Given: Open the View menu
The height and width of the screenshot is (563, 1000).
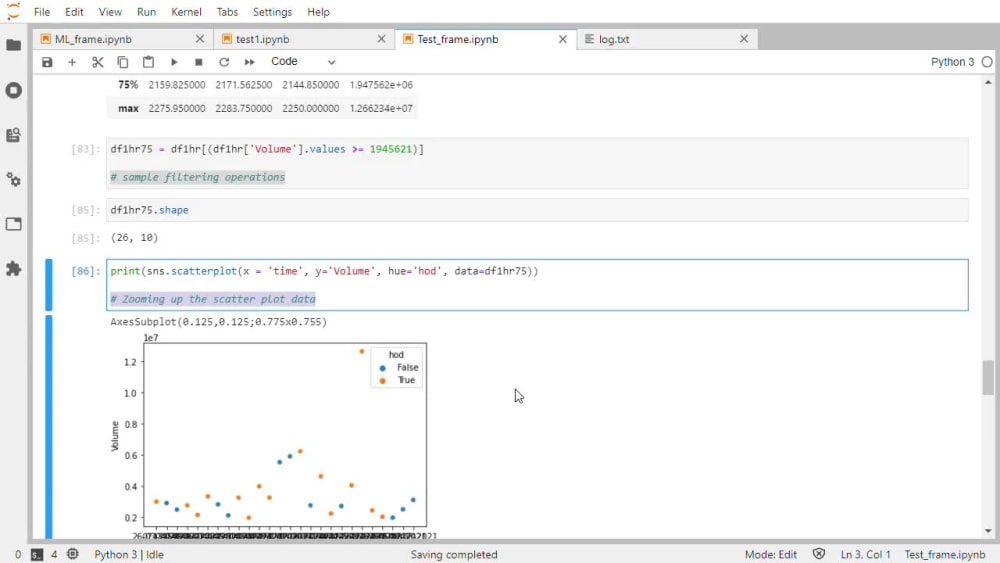Looking at the screenshot, I should (x=110, y=11).
